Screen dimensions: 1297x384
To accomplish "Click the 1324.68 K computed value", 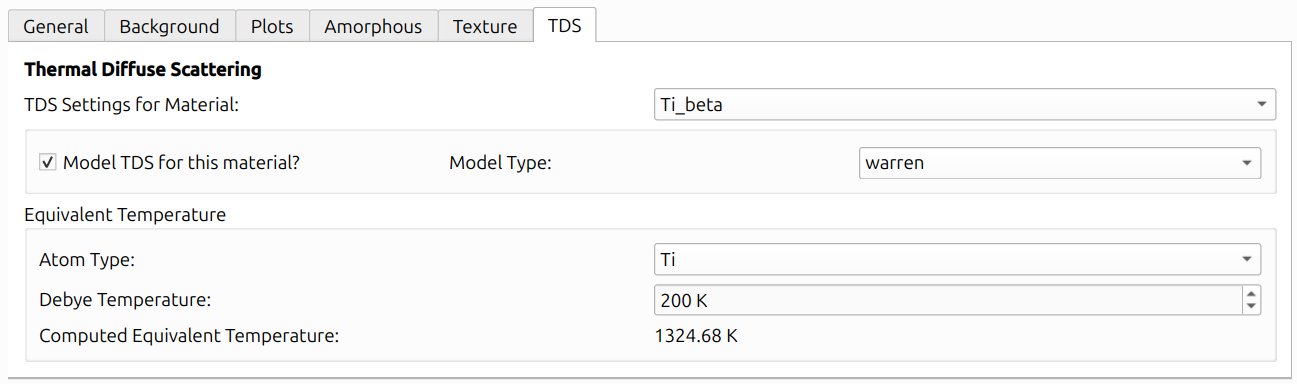I will (696, 336).
